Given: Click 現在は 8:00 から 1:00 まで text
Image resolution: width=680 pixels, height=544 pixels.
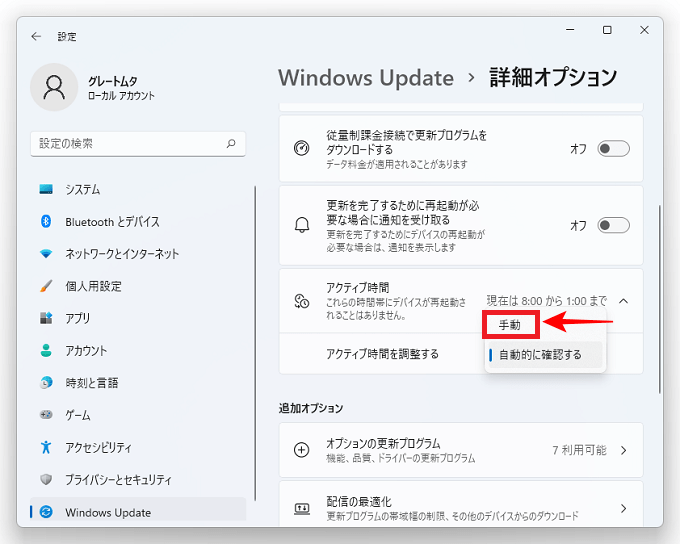Looking at the screenshot, I should (x=546, y=301).
